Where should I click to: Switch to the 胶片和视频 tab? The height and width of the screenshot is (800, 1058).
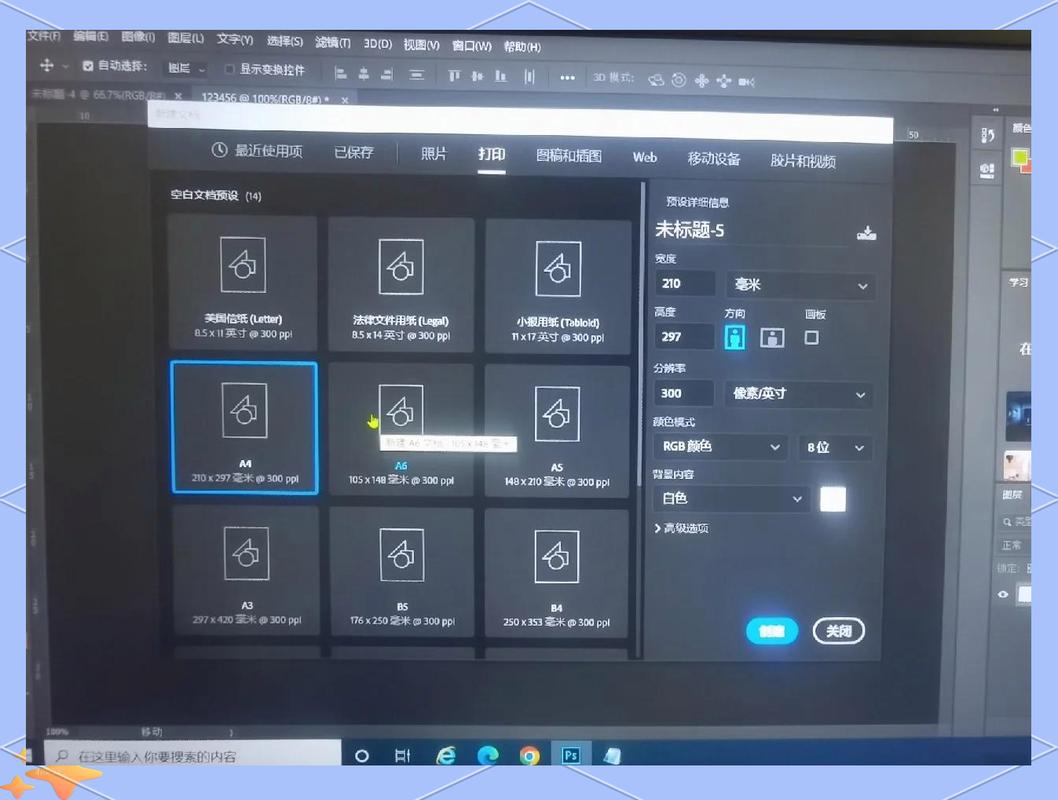[x=803, y=161]
